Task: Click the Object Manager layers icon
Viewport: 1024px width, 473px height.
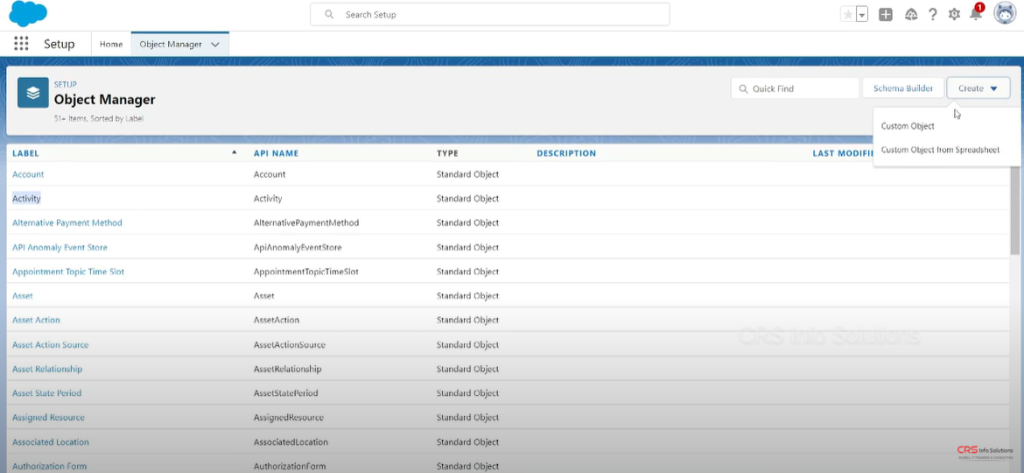Action: (x=33, y=93)
